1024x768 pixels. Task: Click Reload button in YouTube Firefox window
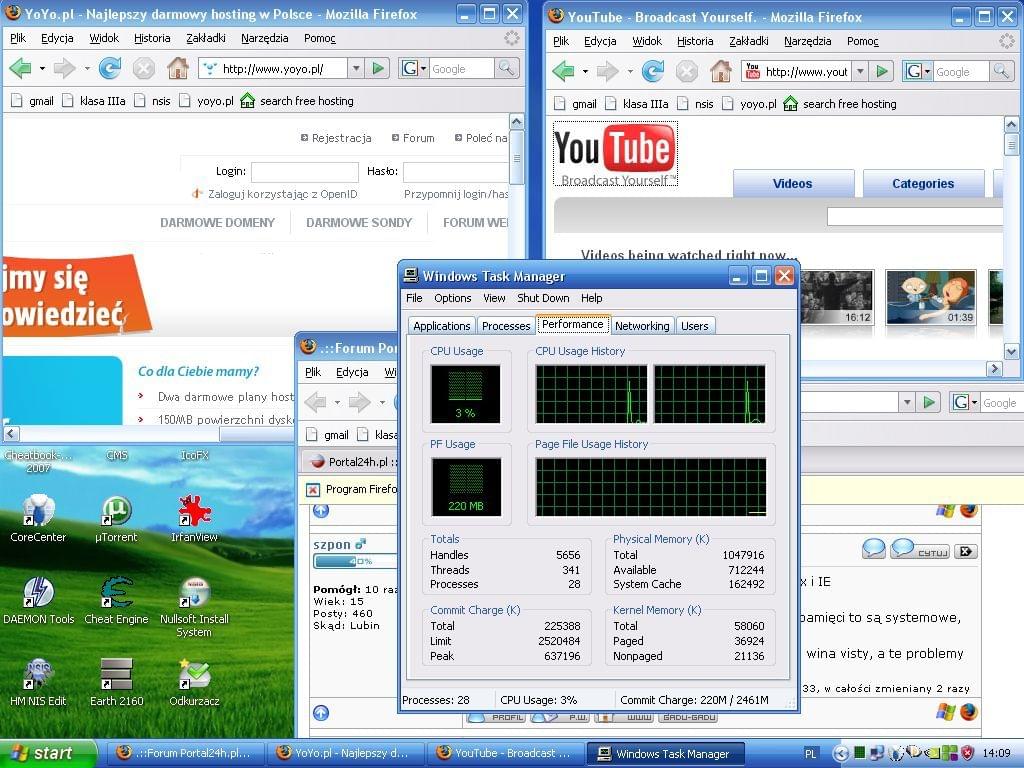tap(652, 71)
